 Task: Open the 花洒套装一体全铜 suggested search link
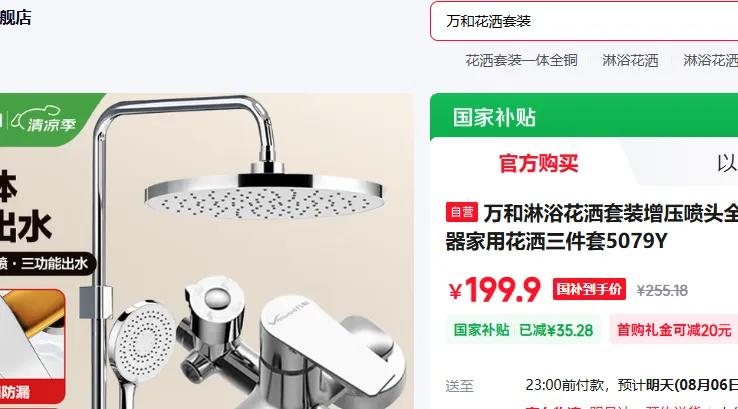pyautogui.click(x=521, y=61)
